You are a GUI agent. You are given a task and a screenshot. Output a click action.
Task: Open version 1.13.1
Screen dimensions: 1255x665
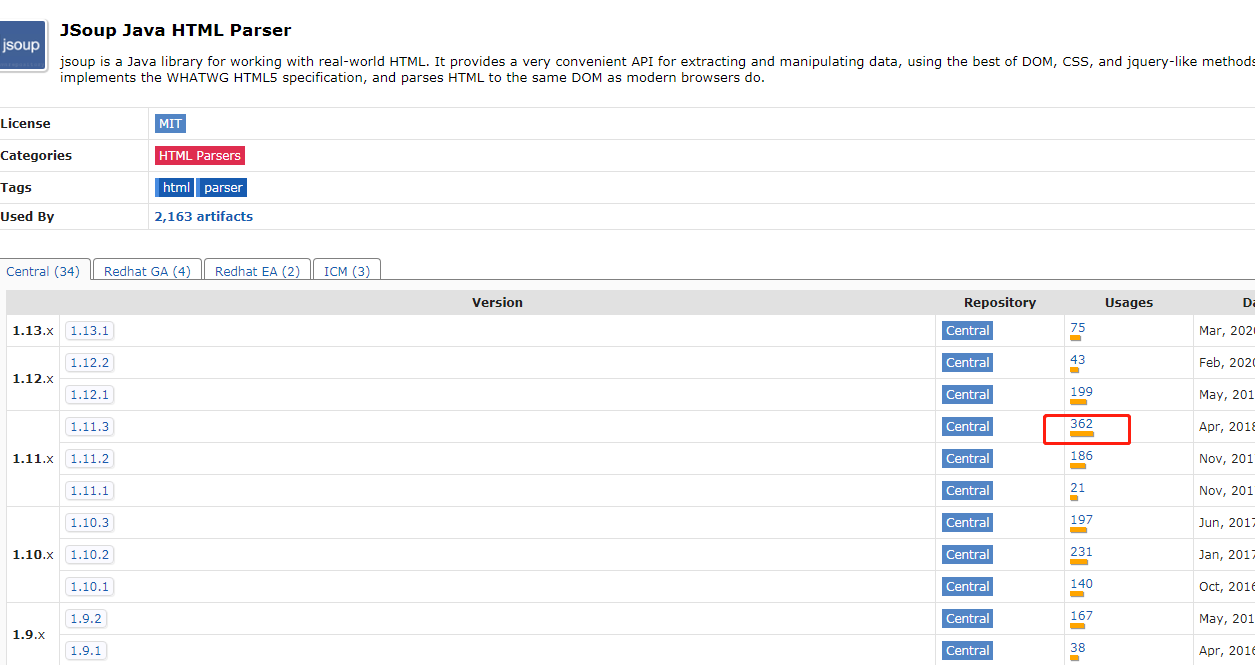tap(90, 331)
